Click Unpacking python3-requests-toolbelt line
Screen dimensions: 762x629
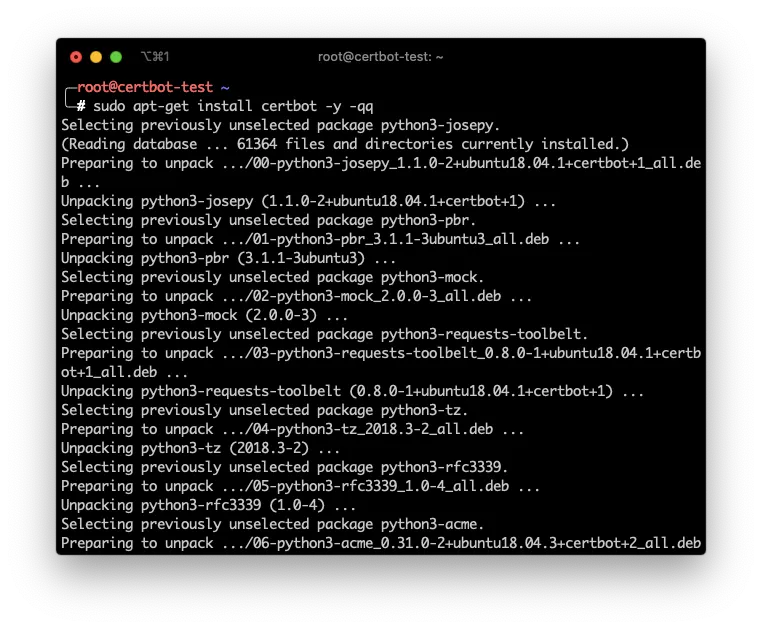pyautogui.click(x=352, y=391)
